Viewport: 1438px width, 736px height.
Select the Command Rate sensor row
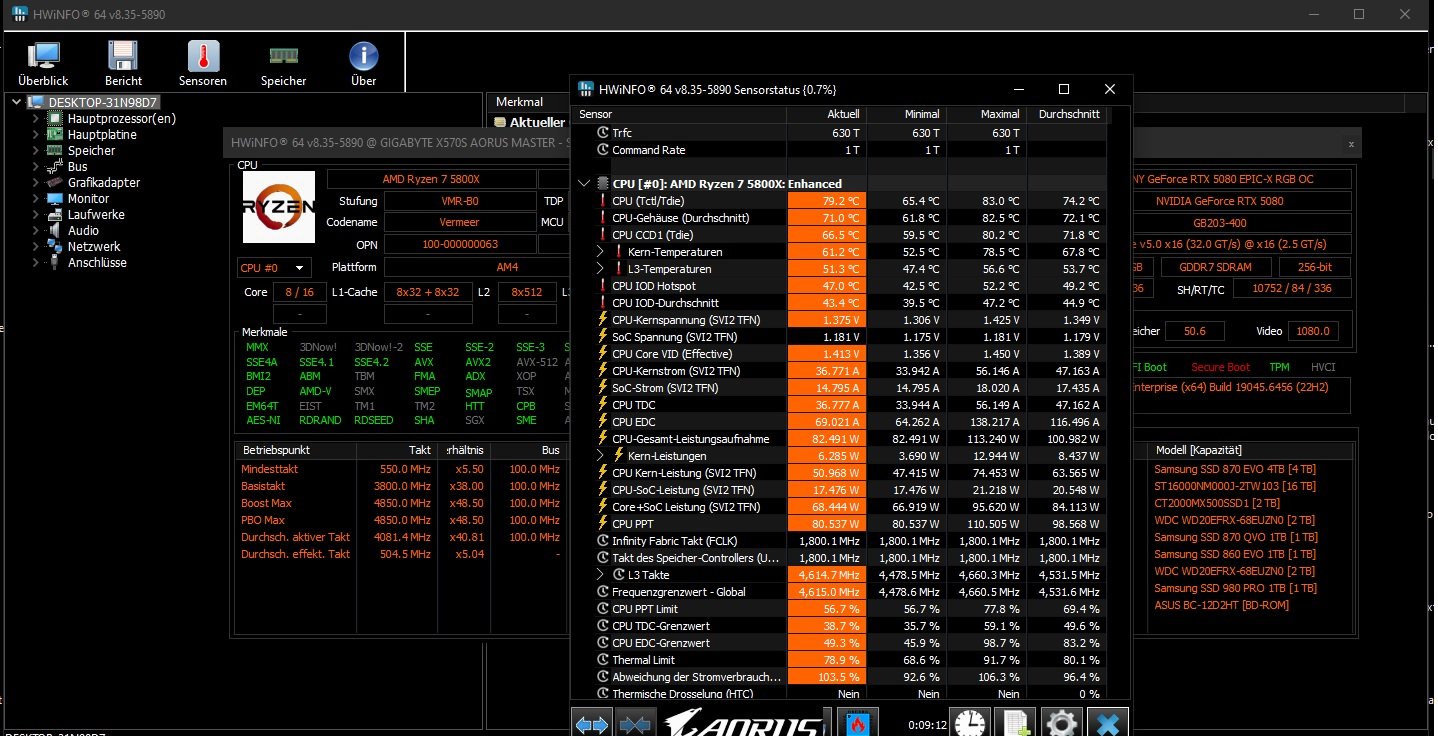[839, 150]
